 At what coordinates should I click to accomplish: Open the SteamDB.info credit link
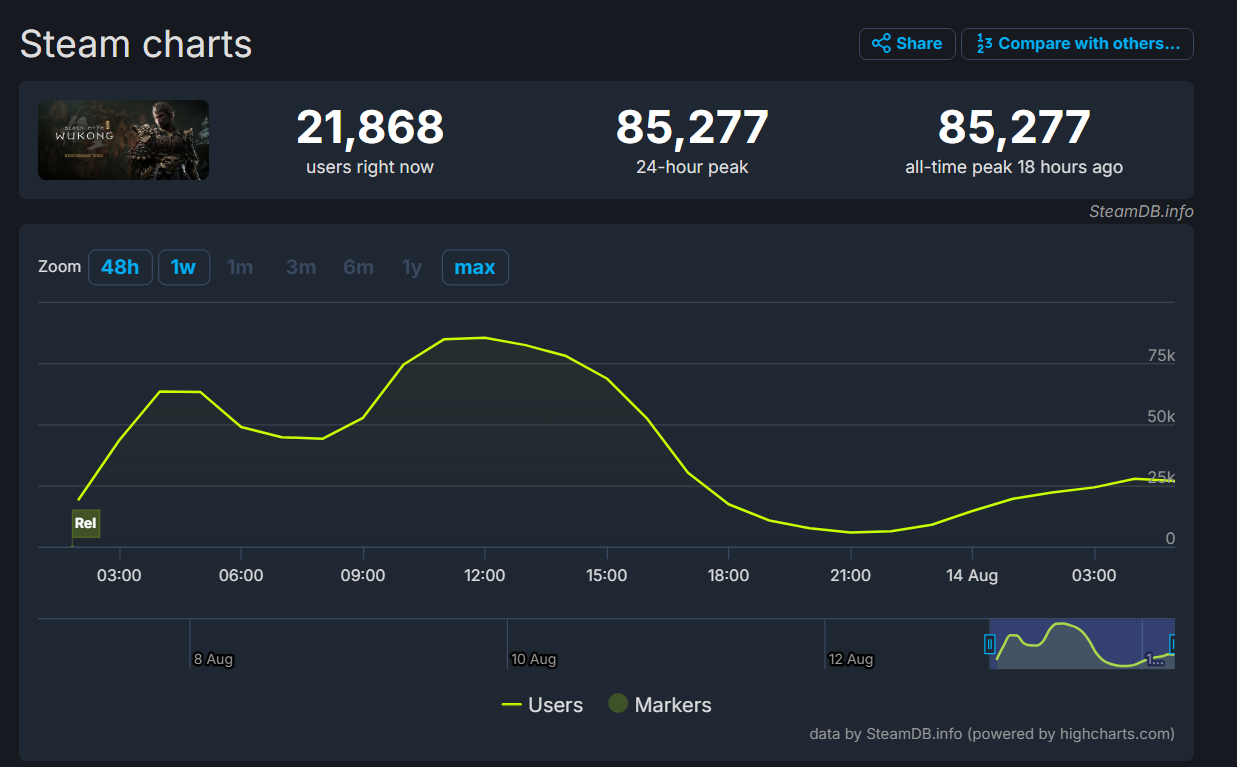[1141, 212]
